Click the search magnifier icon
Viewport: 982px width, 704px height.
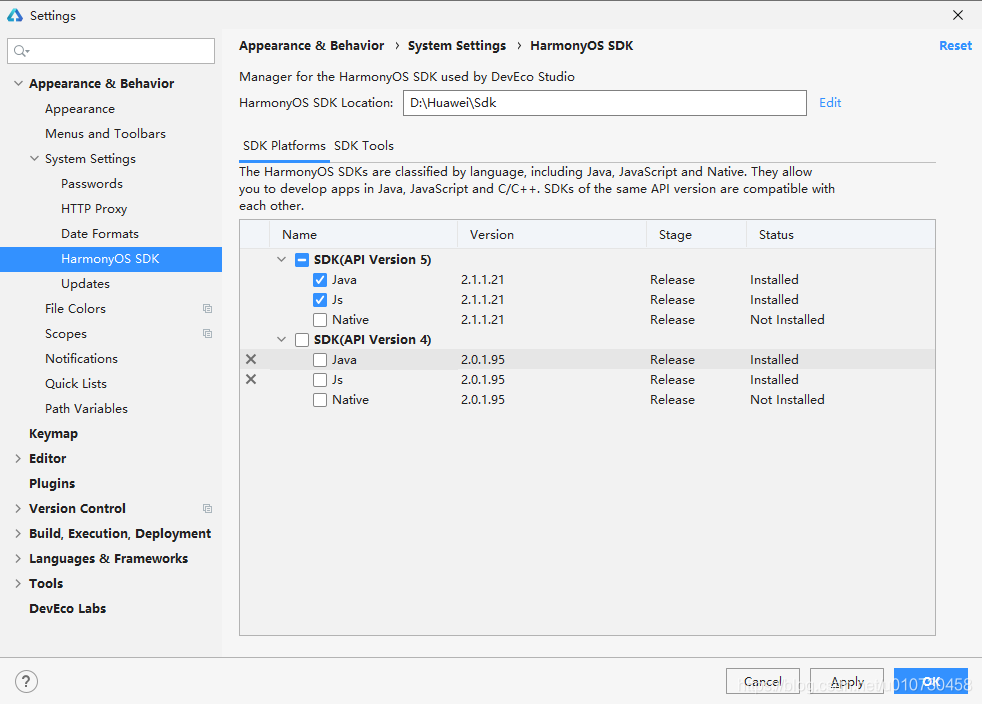pyautogui.click(x=21, y=51)
